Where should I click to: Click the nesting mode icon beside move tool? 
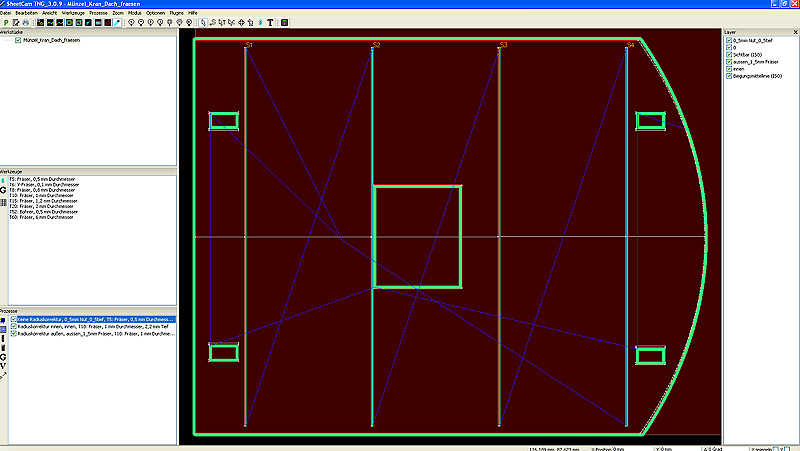[x=251, y=22]
